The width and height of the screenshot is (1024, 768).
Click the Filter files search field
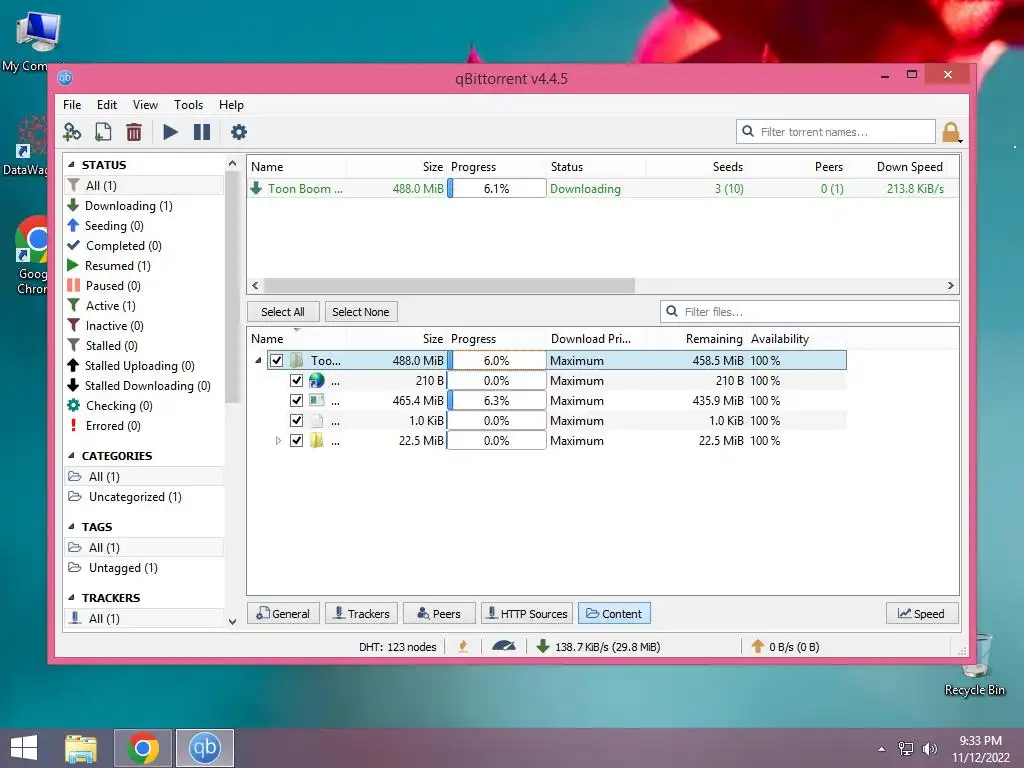(x=809, y=312)
